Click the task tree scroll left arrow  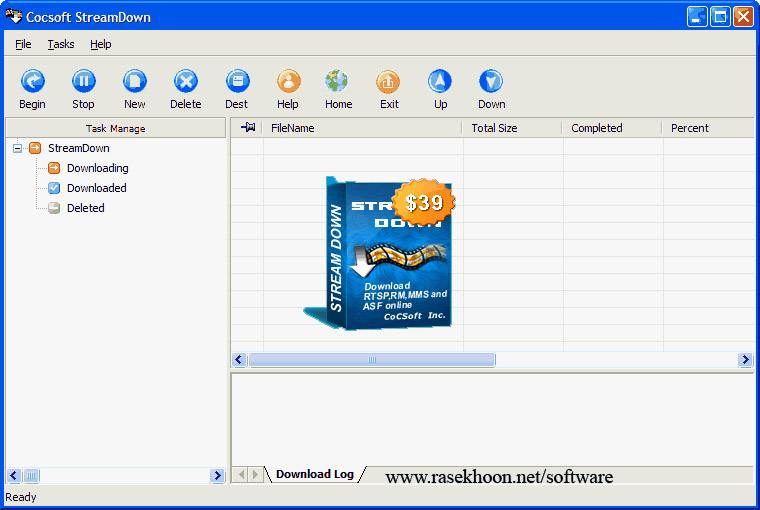tap(14, 476)
